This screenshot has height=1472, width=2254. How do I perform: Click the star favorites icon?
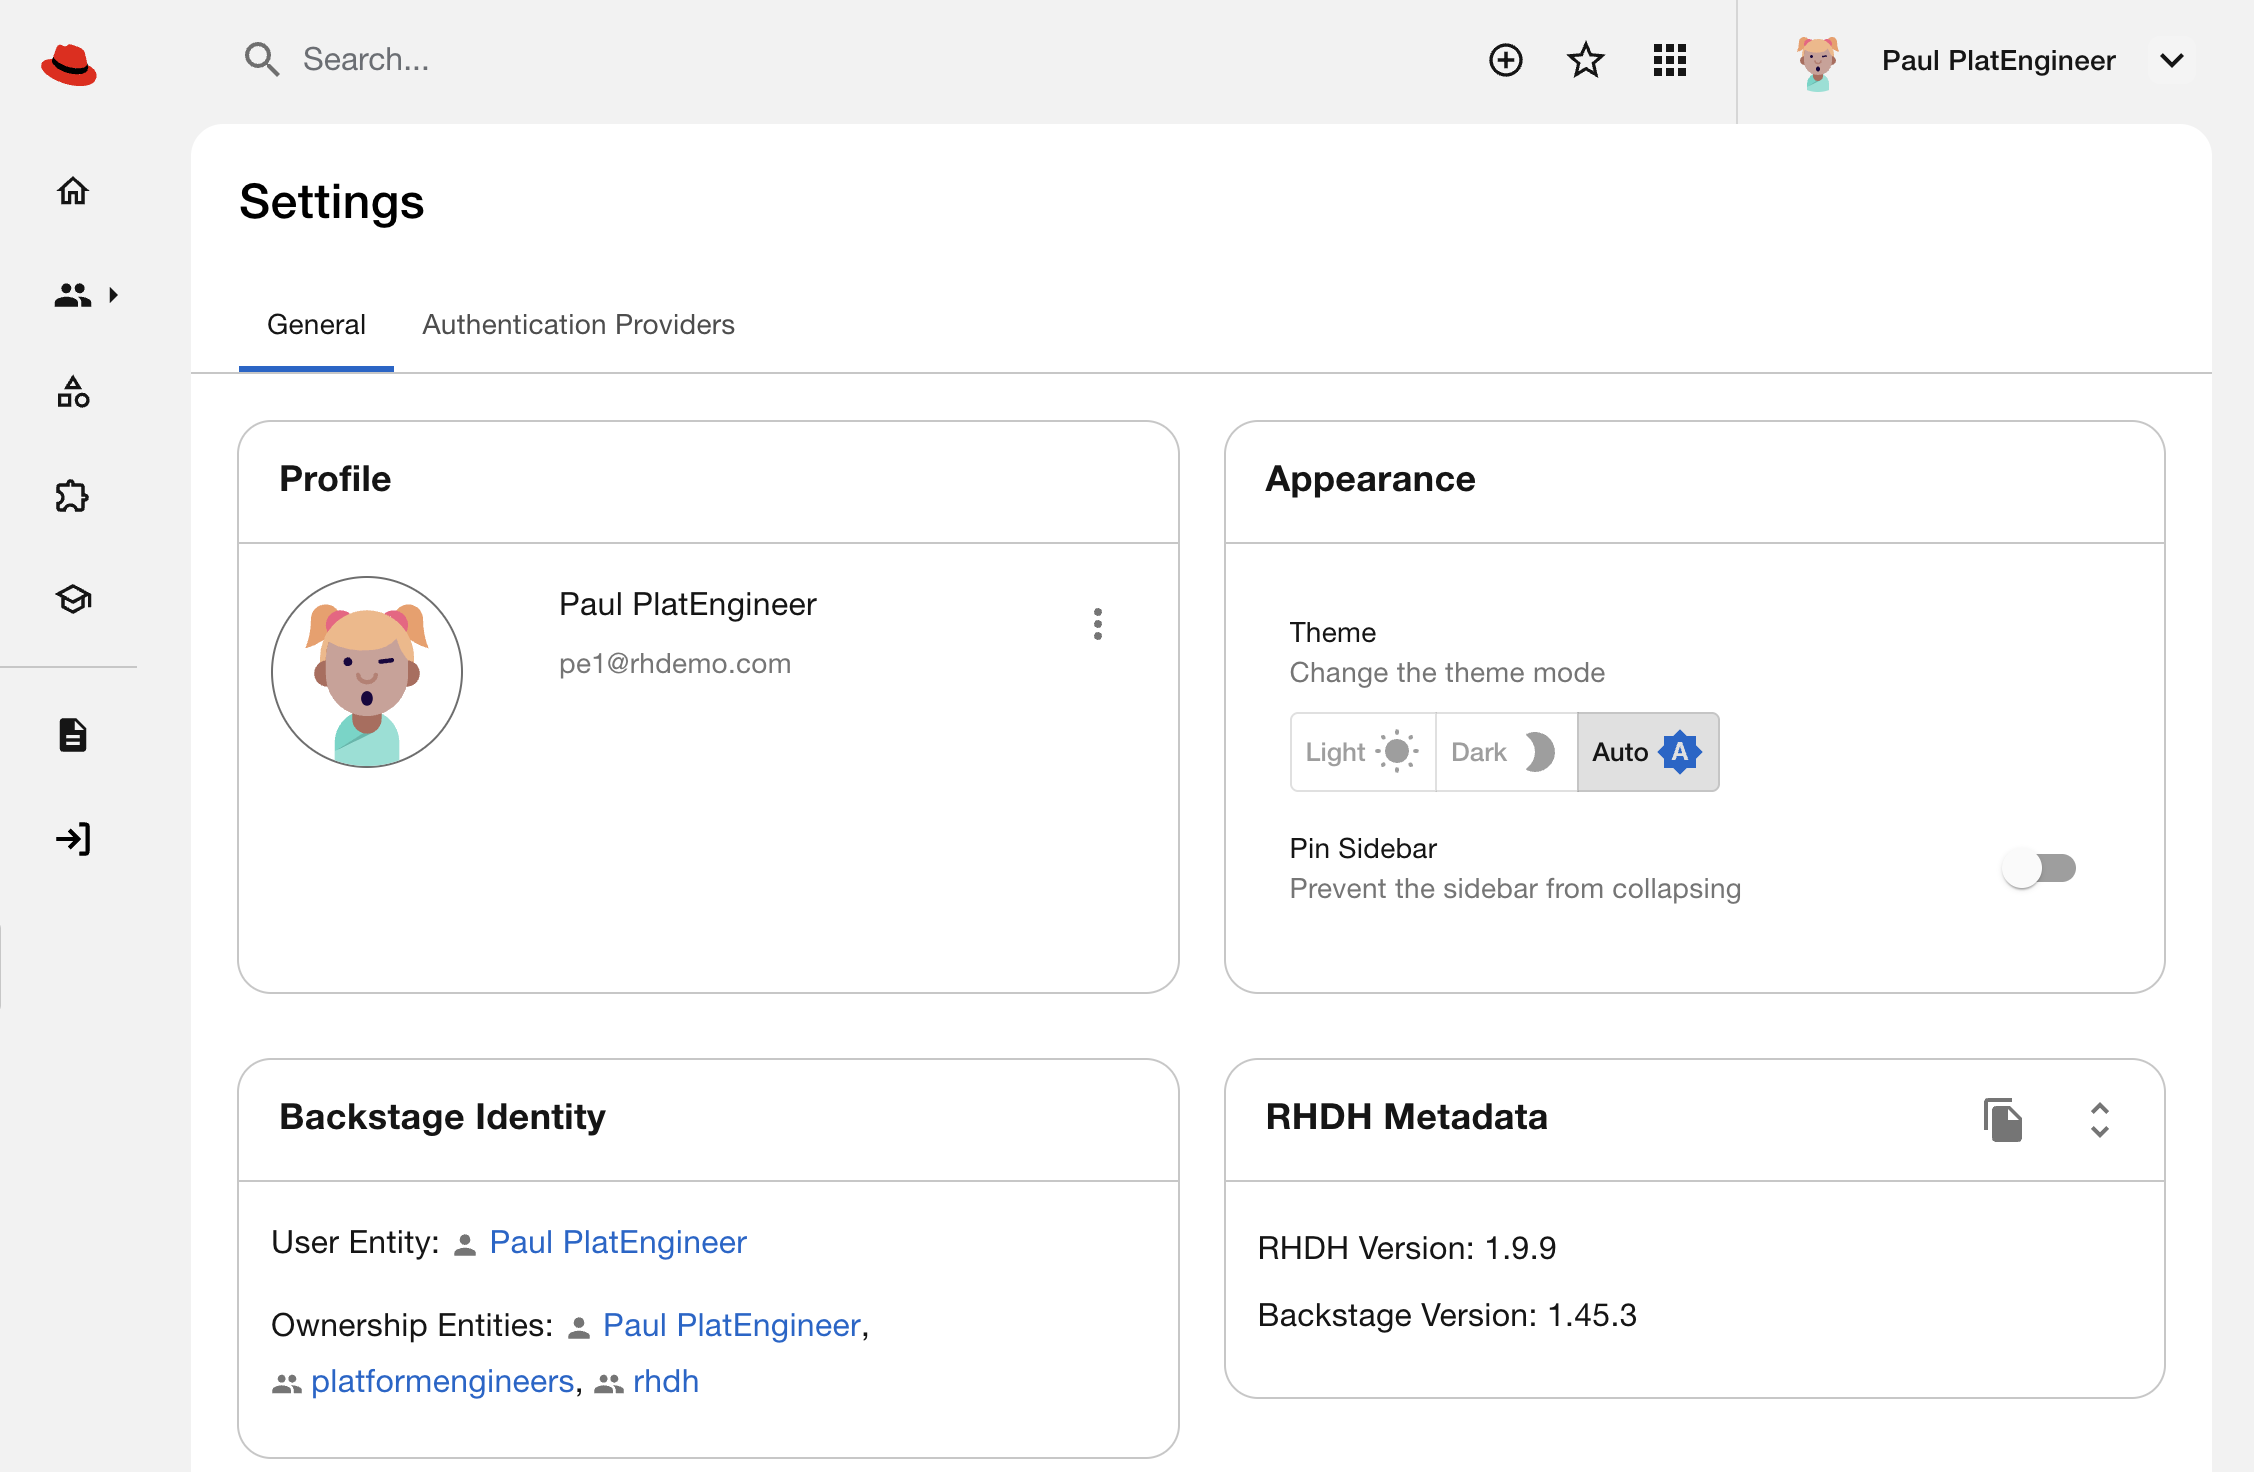coord(1586,60)
